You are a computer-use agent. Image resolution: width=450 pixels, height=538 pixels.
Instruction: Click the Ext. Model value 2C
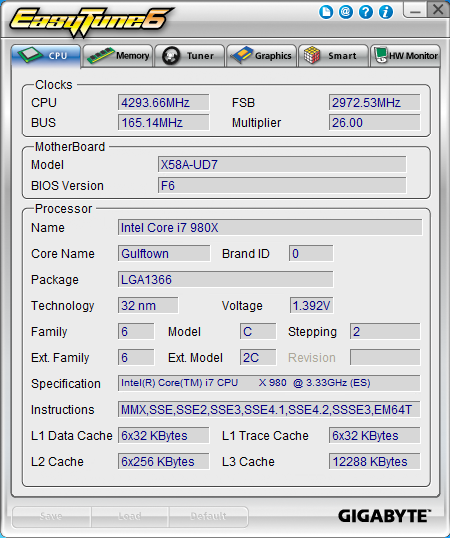point(258,358)
